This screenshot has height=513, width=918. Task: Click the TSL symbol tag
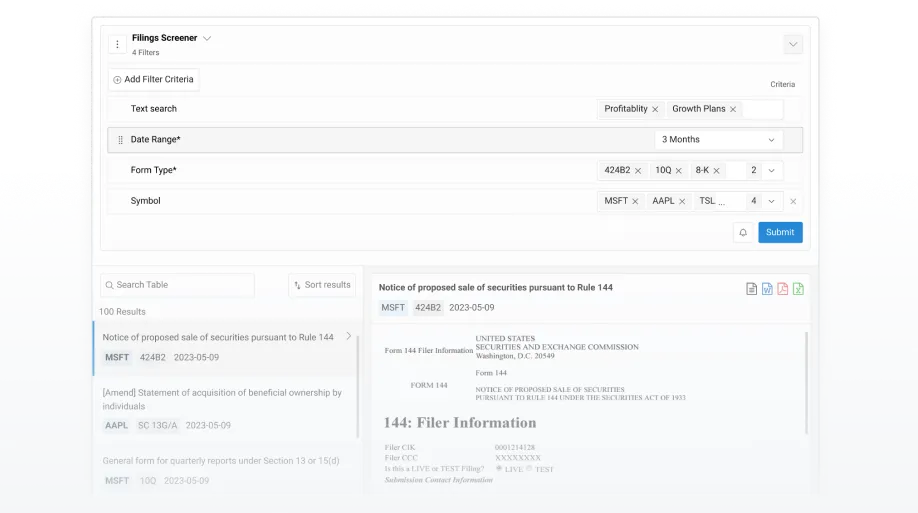tap(707, 201)
